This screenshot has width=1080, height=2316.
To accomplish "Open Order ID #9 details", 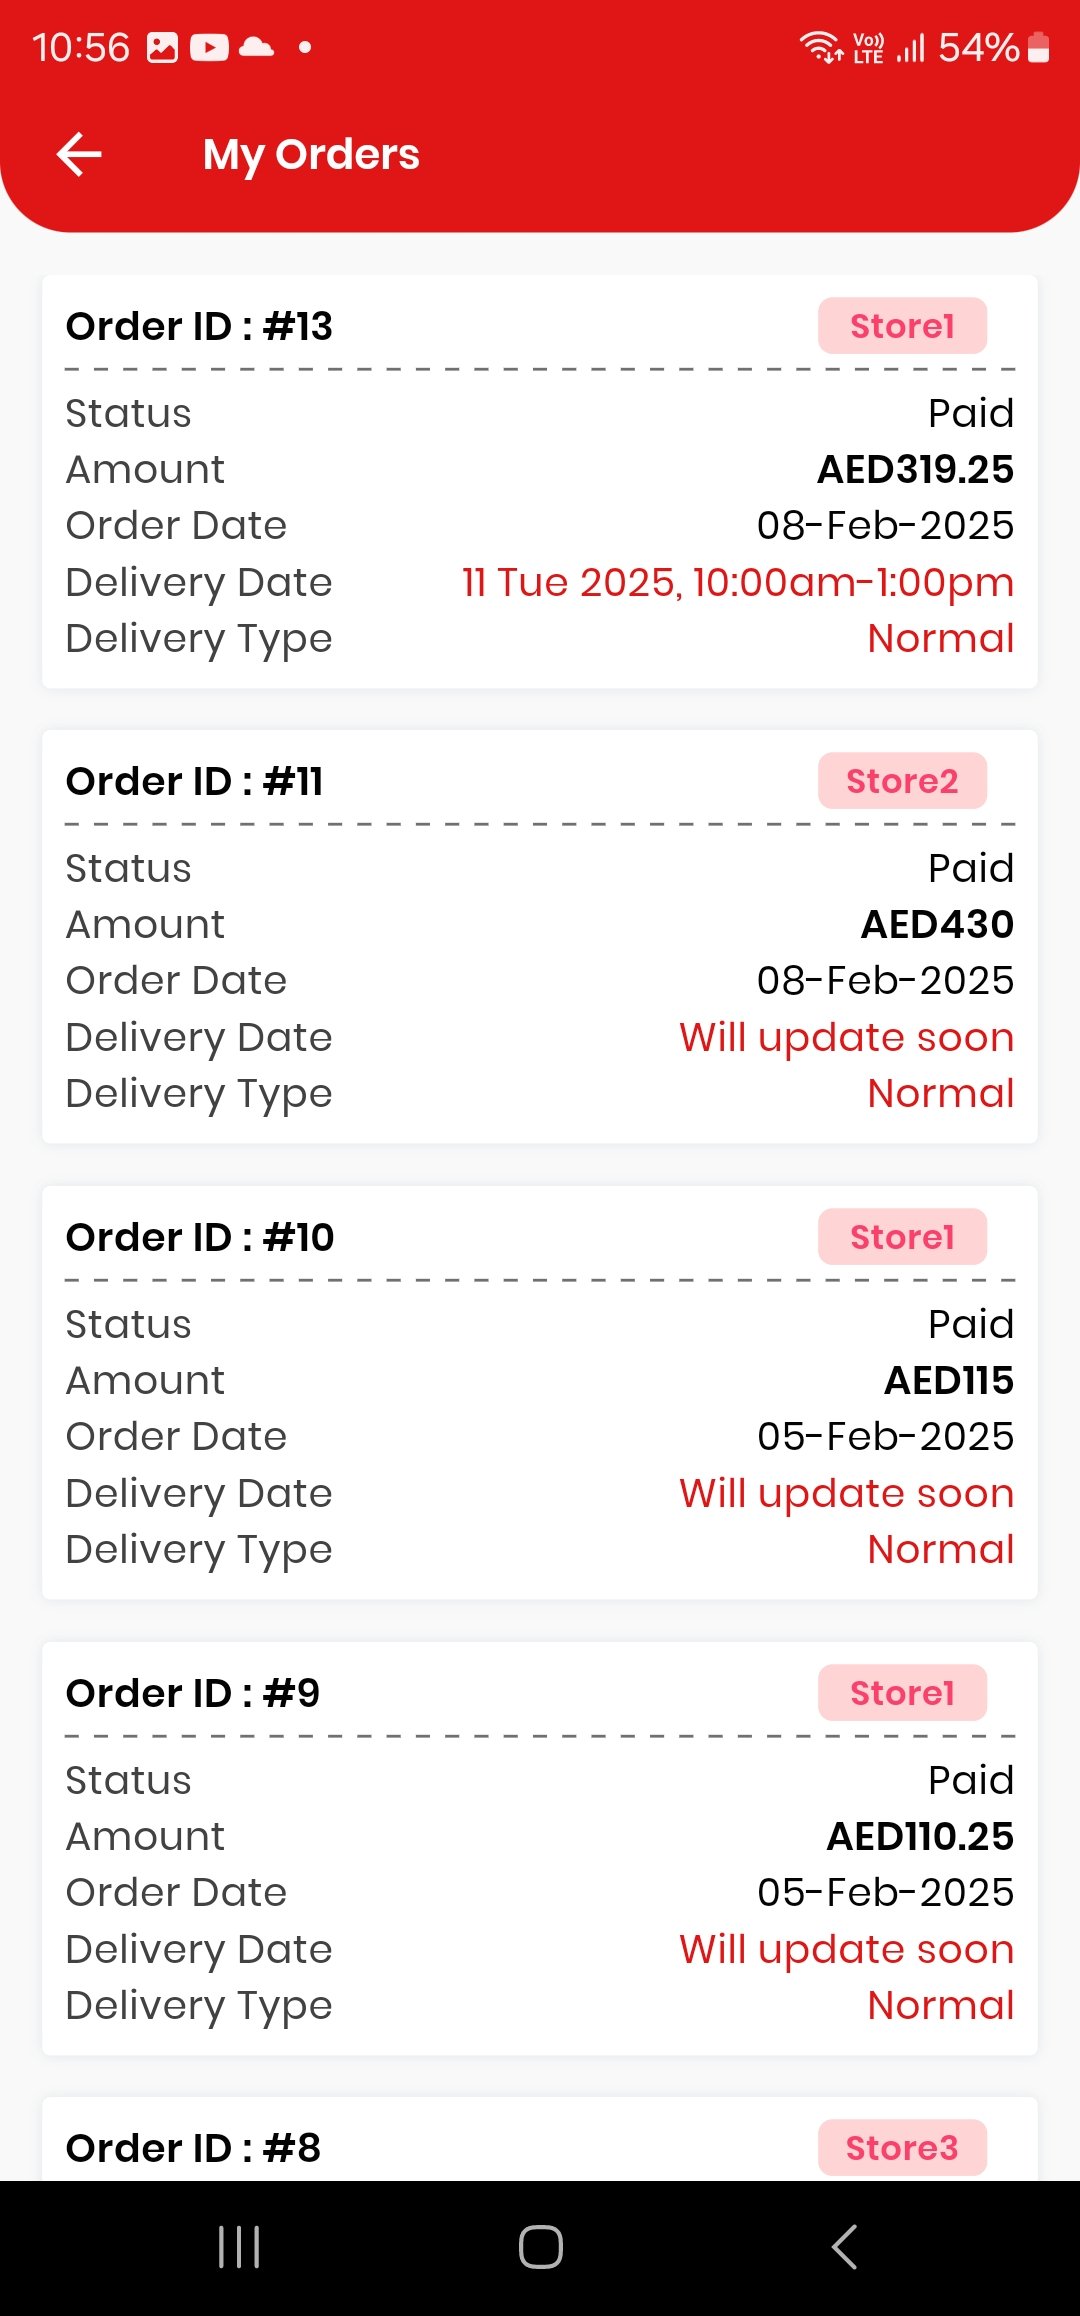I will [x=193, y=1693].
